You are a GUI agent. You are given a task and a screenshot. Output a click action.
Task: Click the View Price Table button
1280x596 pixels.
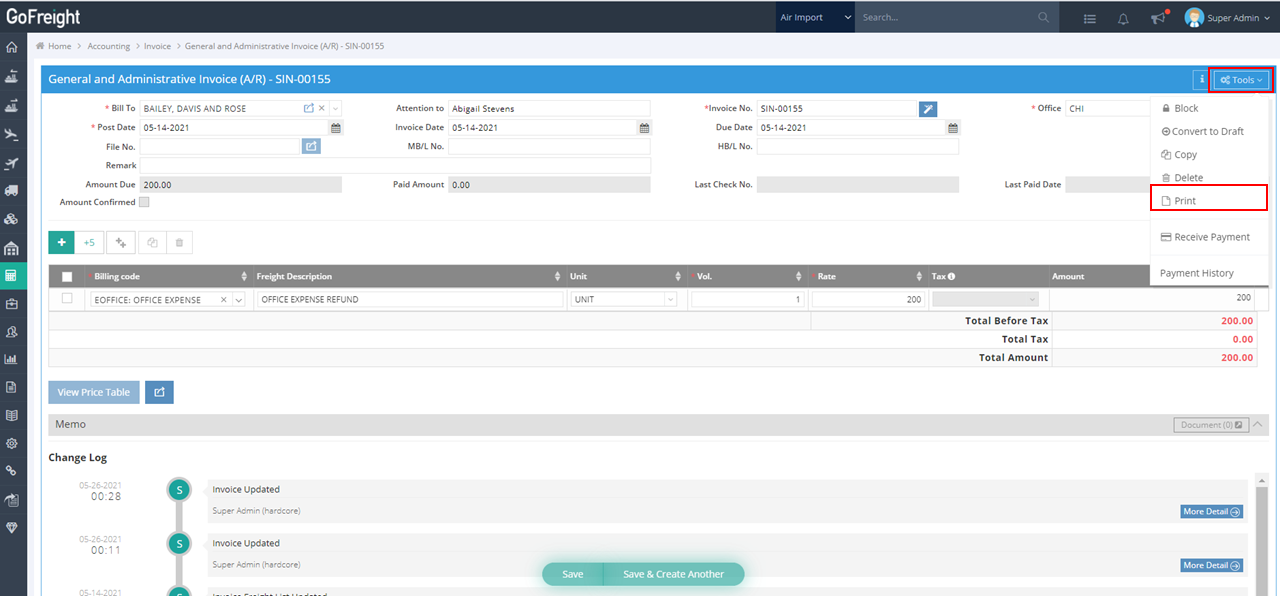tap(94, 392)
